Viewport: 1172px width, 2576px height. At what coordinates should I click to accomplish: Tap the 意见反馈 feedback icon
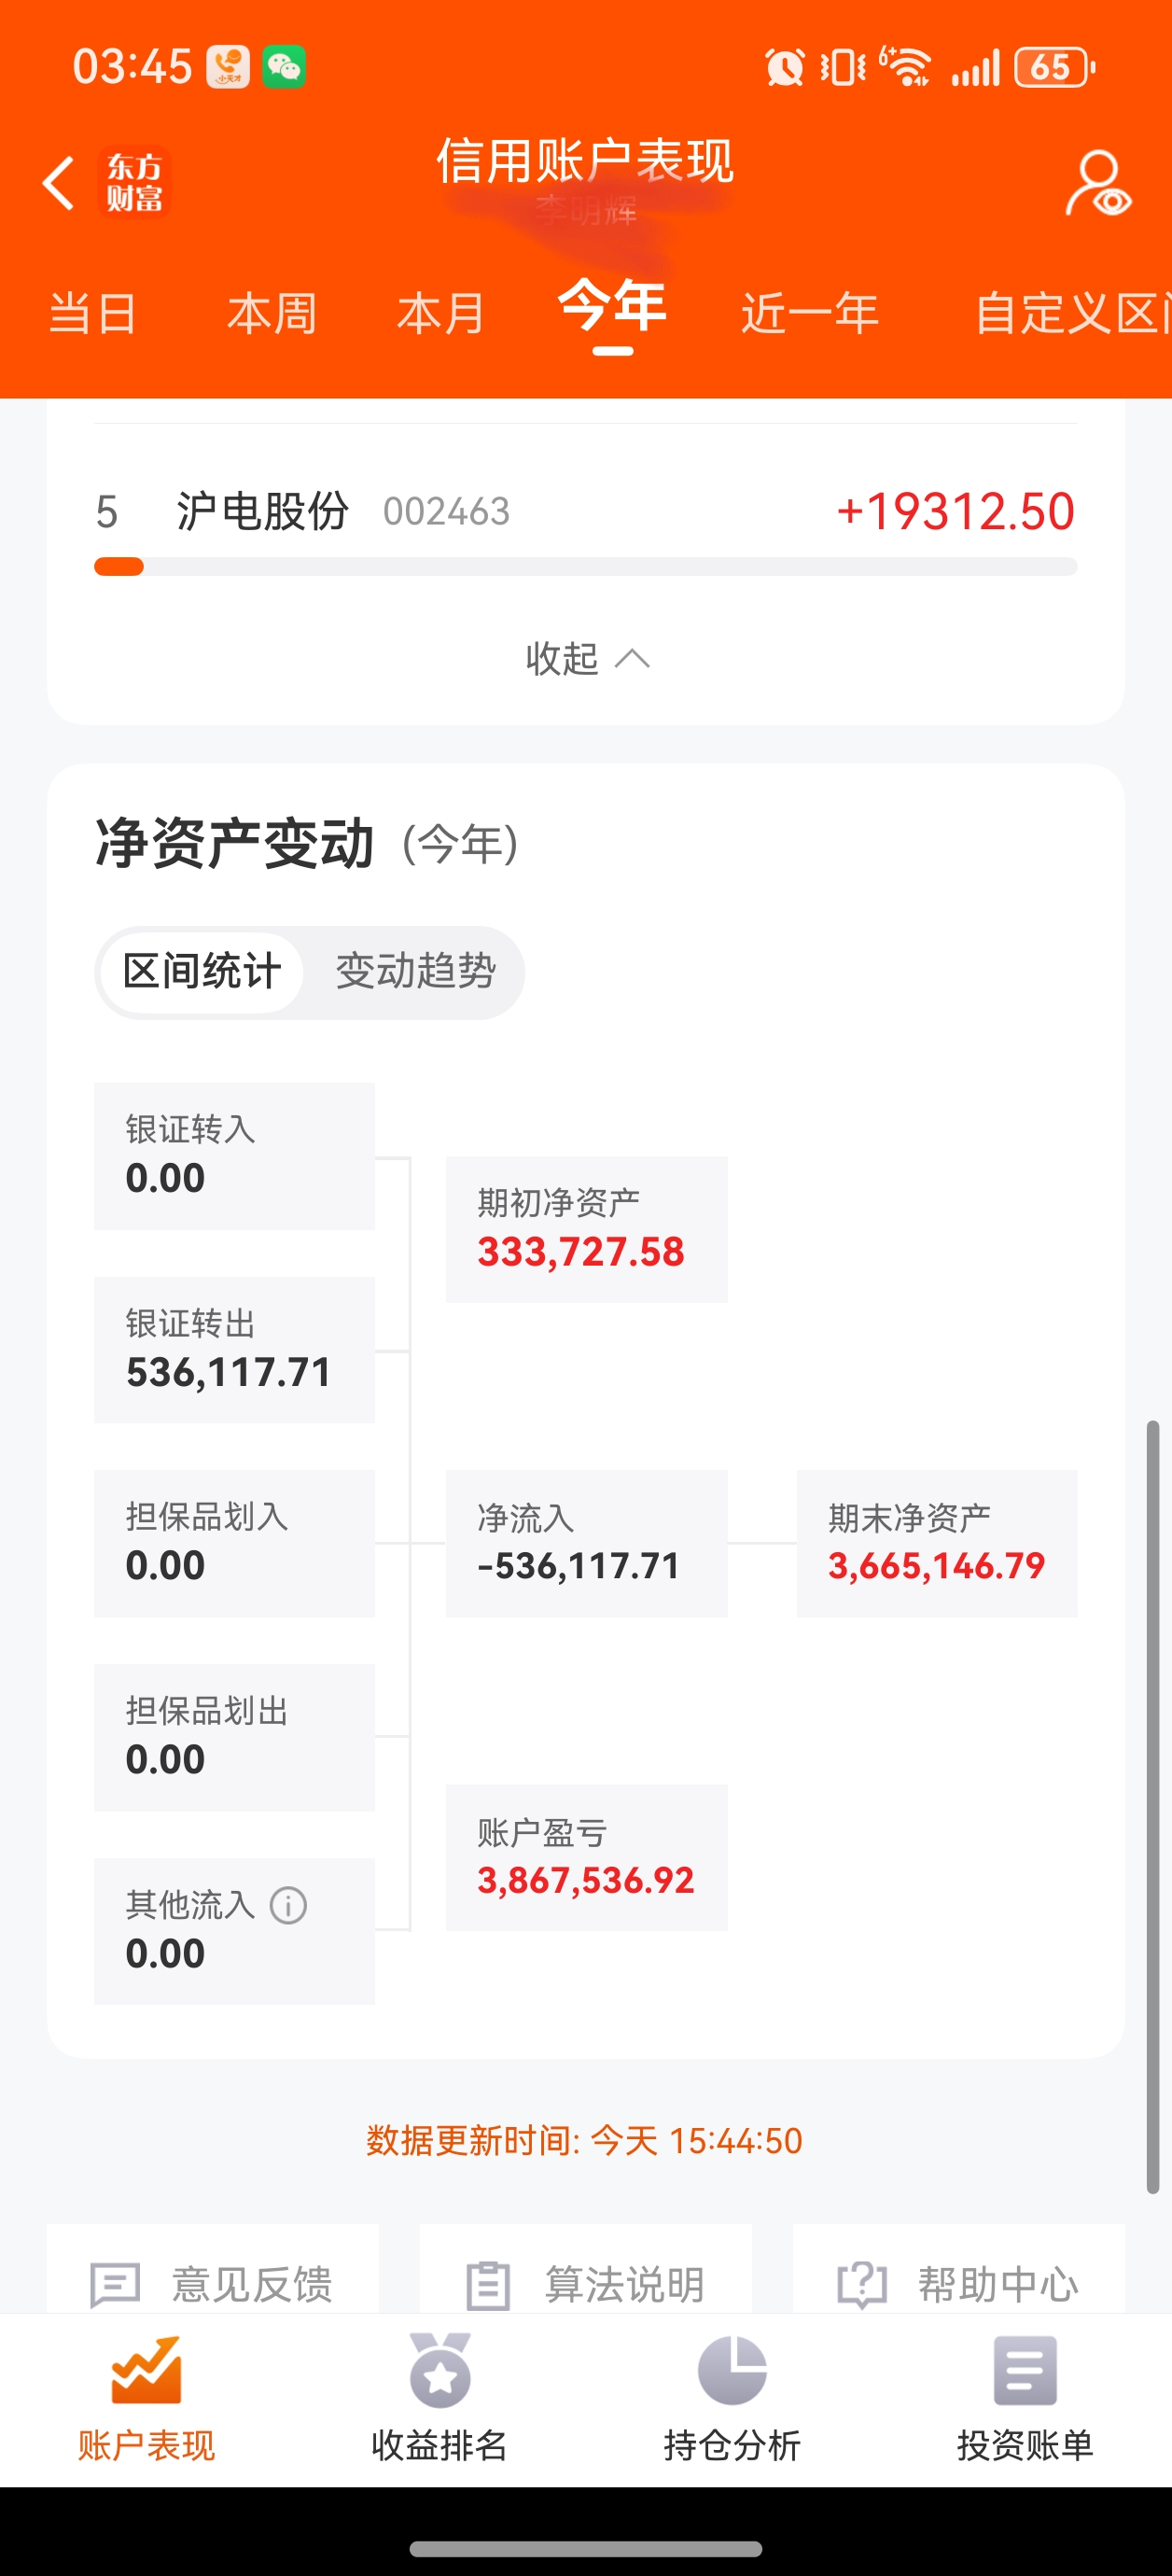[x=115, y=2285]
